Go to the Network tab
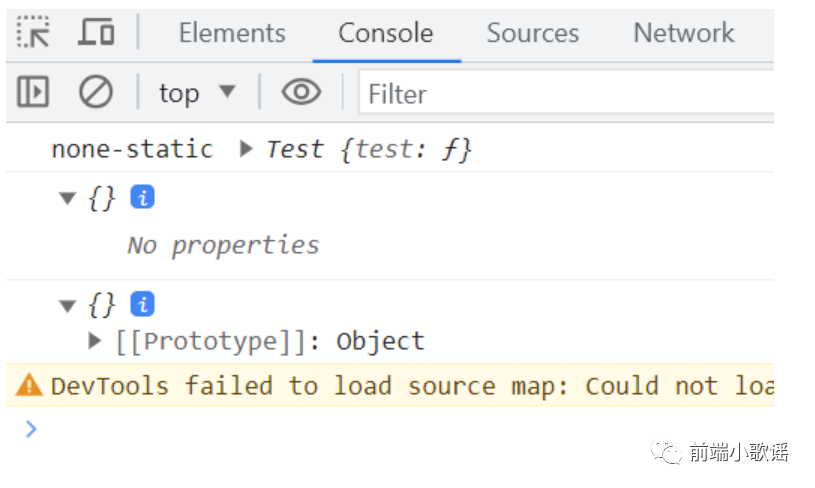 pos(684,33)
